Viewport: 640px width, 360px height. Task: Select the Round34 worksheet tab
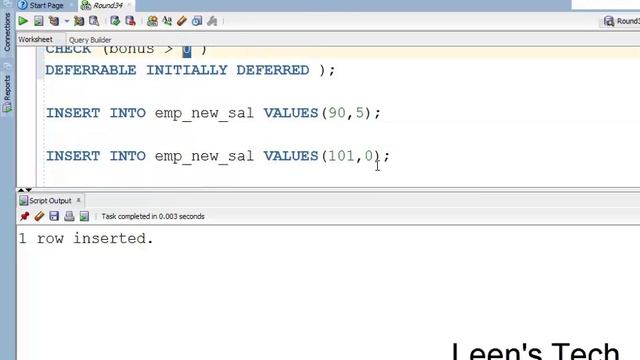(x=107, y=5)
